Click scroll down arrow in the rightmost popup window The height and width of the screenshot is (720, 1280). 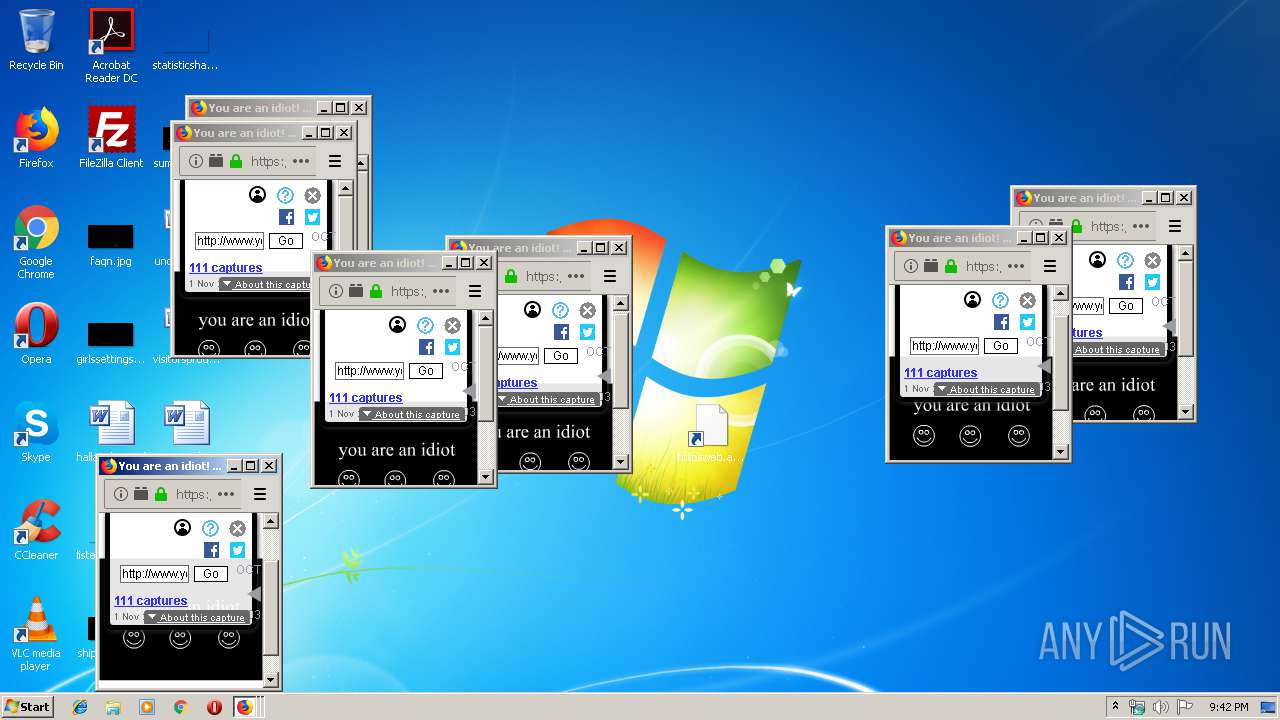(1185, 412)
